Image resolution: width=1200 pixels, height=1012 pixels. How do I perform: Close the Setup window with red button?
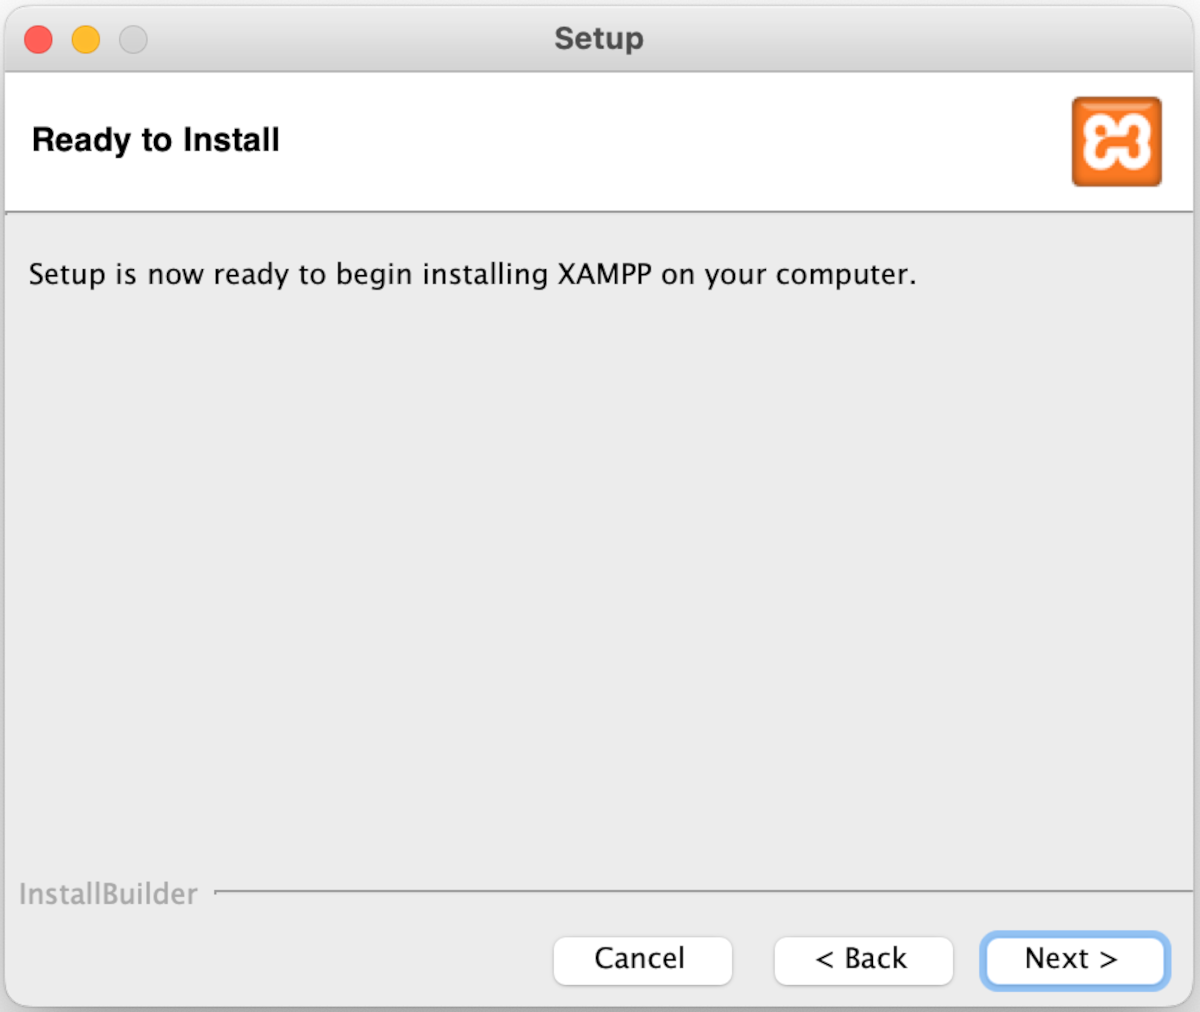click(x=39, y=40)
